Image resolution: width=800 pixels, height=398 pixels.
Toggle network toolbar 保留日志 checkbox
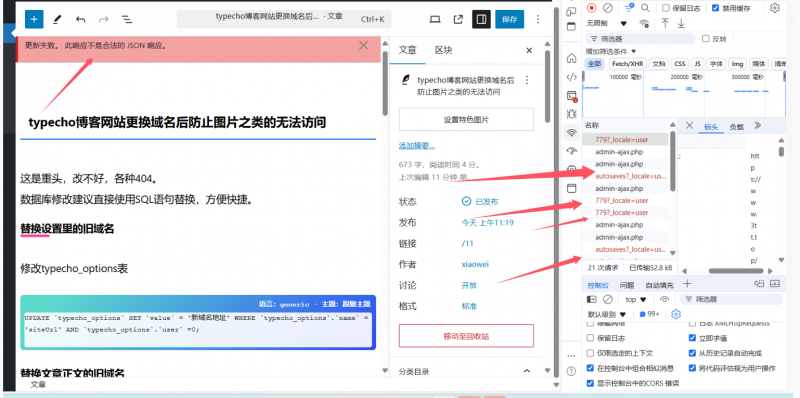point(665,8)
